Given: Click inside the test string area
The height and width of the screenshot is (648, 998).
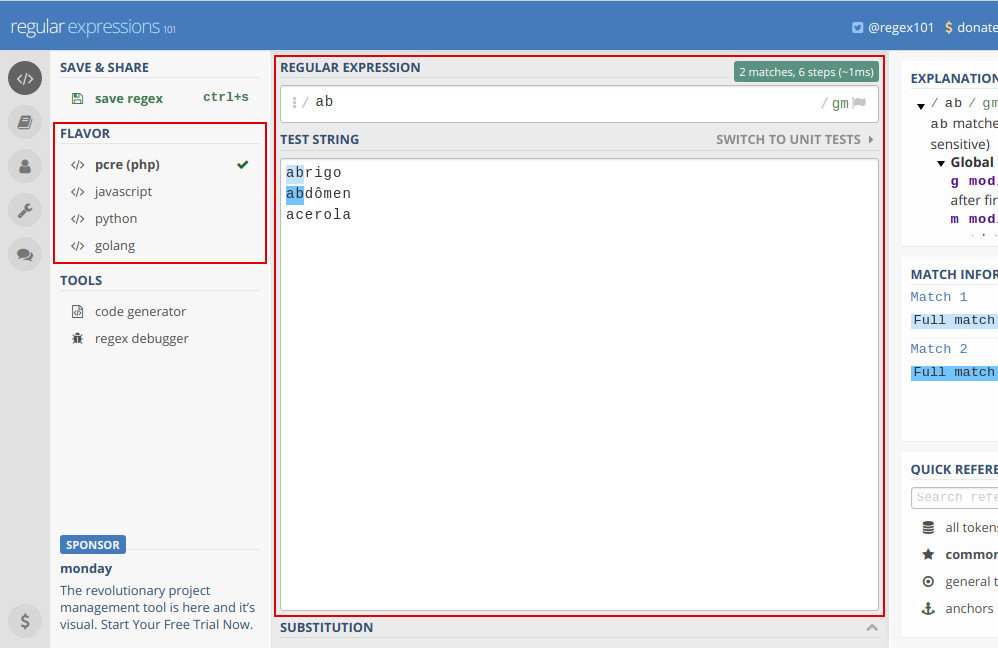Looking at the screenshot, I should pos(579,384).
